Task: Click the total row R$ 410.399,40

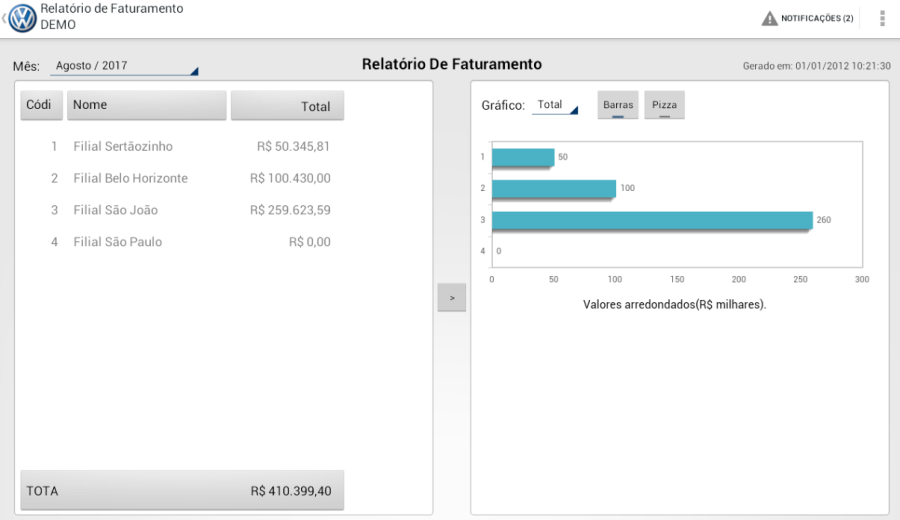Action: (182, 491)
